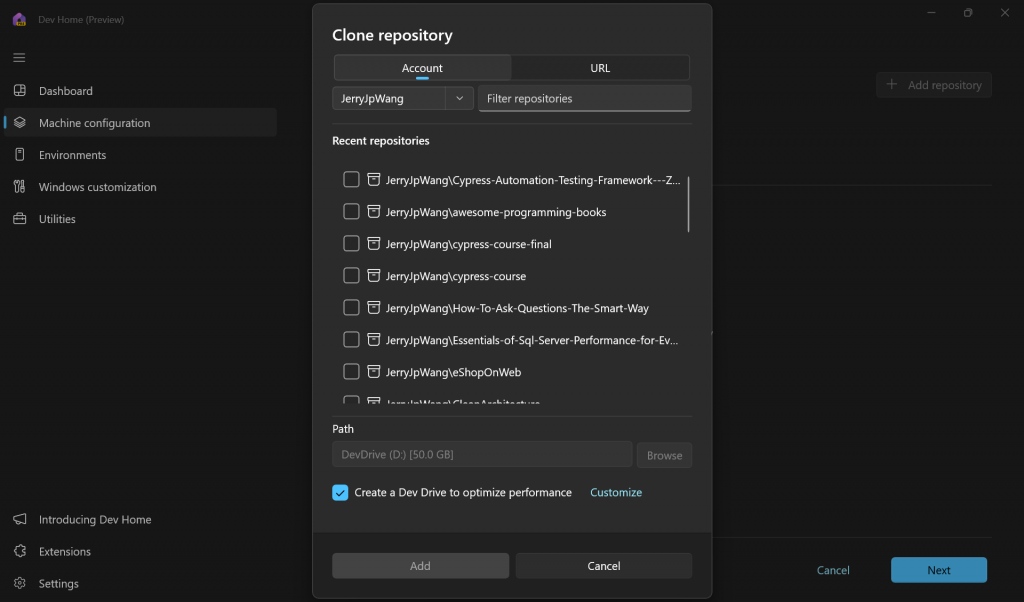Focus the Filter repositories field
Image resolution: width=1024 pixels, height=602 pixels.
(584, 98)
